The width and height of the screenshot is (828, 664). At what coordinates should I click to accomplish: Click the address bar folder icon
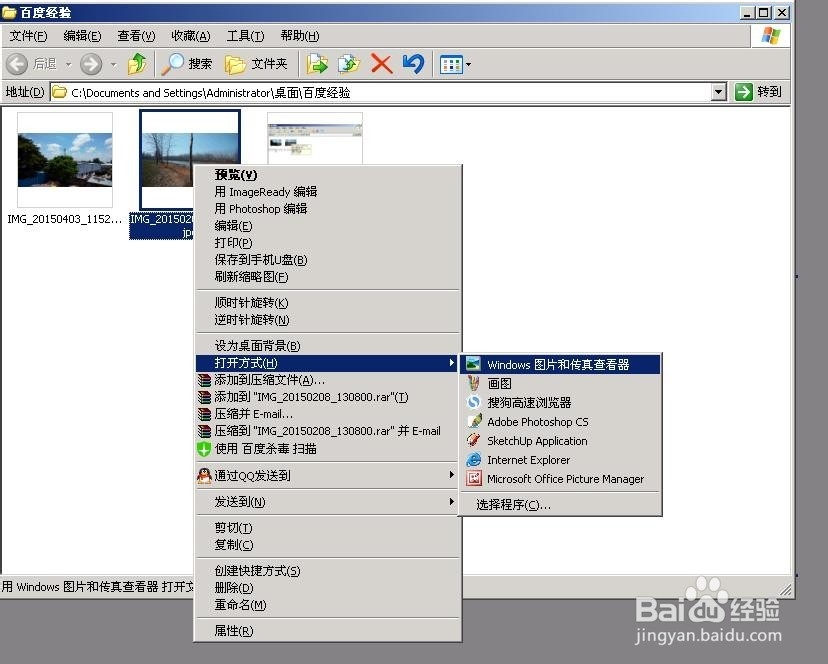point(60,92)
